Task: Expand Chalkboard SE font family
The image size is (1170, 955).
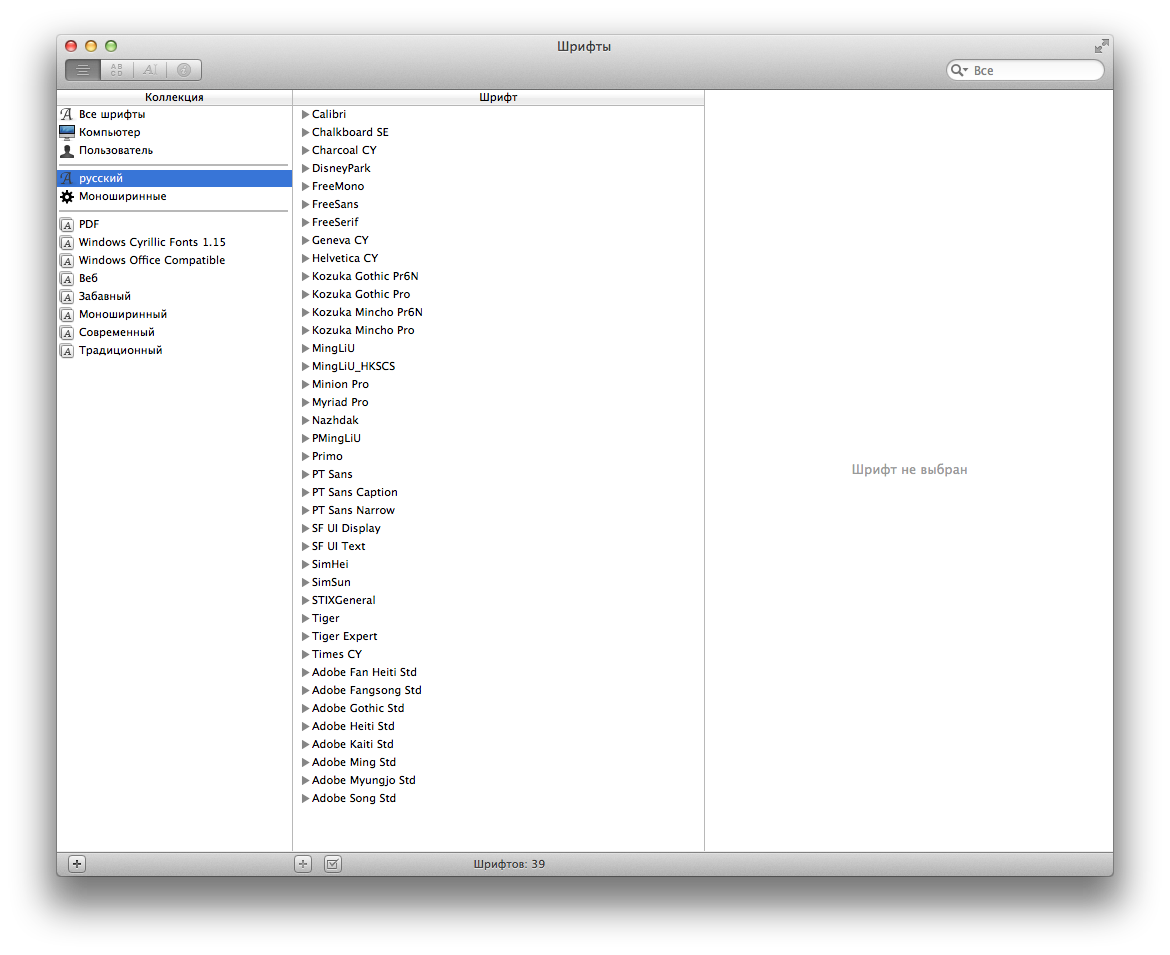Action: pos(305,132)
